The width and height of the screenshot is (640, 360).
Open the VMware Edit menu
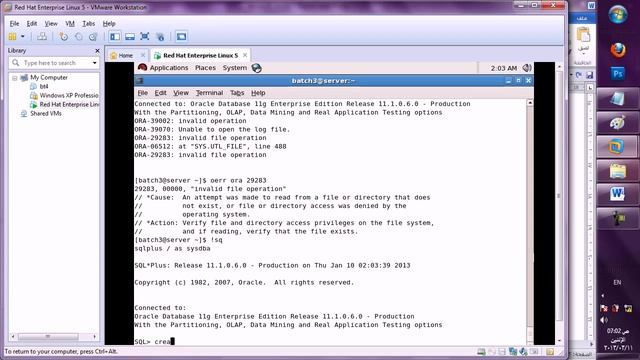(x=32, y=24)
